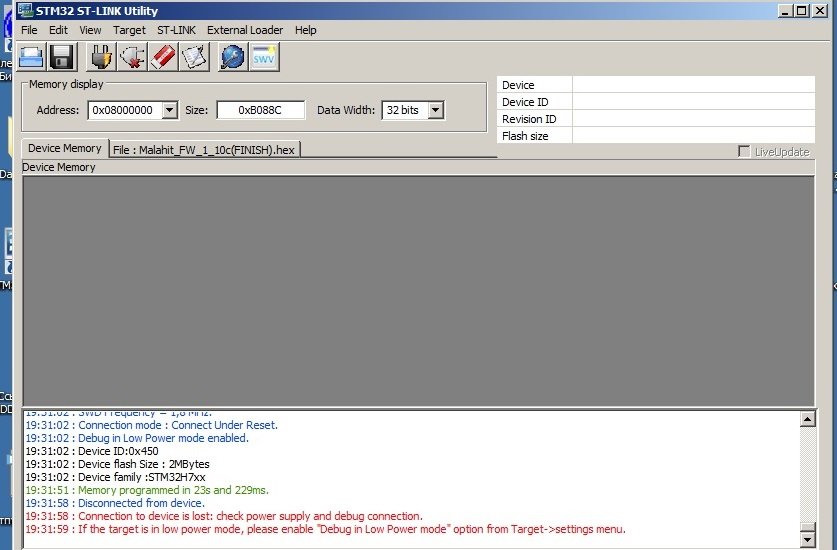Screen dimensions: 837x550
Task: Select log line "Device flash Size : 2MBytes"
Action: pyautogui.click(x=117, y=464)
